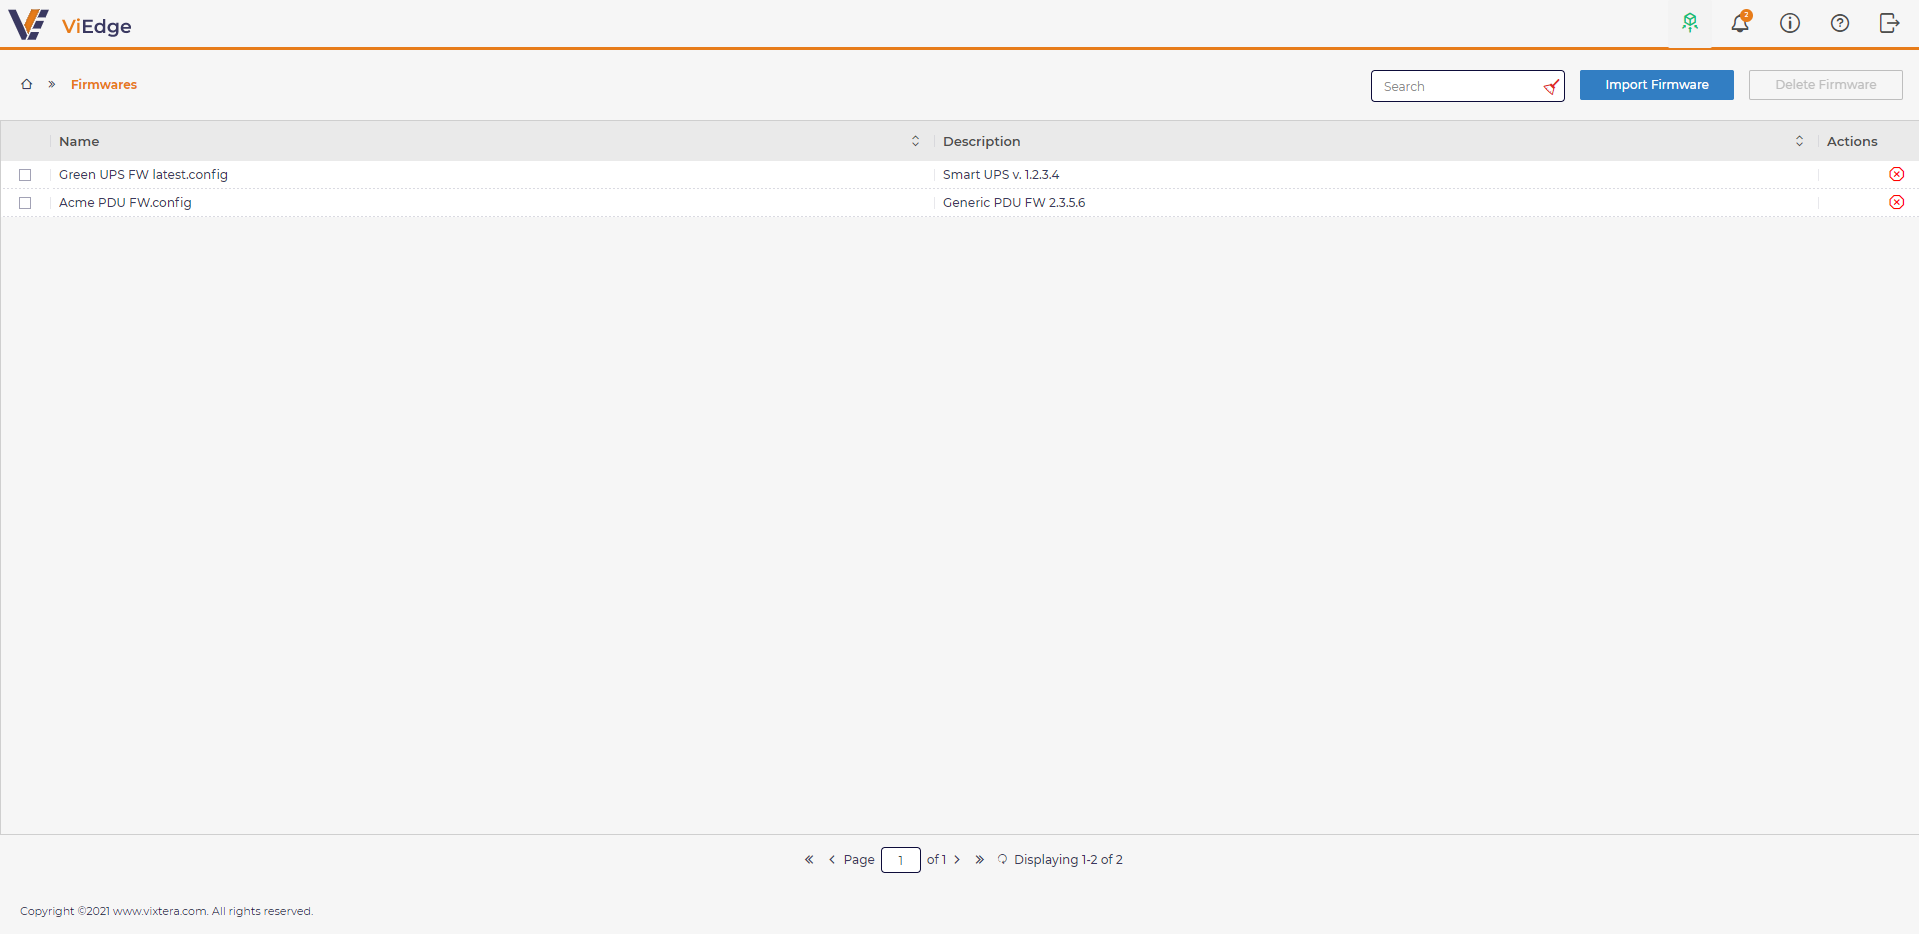Screen dimensions: 1919x934
Task: Click description Smart UPS v. 1.2.3.4
Action: 1001,174
